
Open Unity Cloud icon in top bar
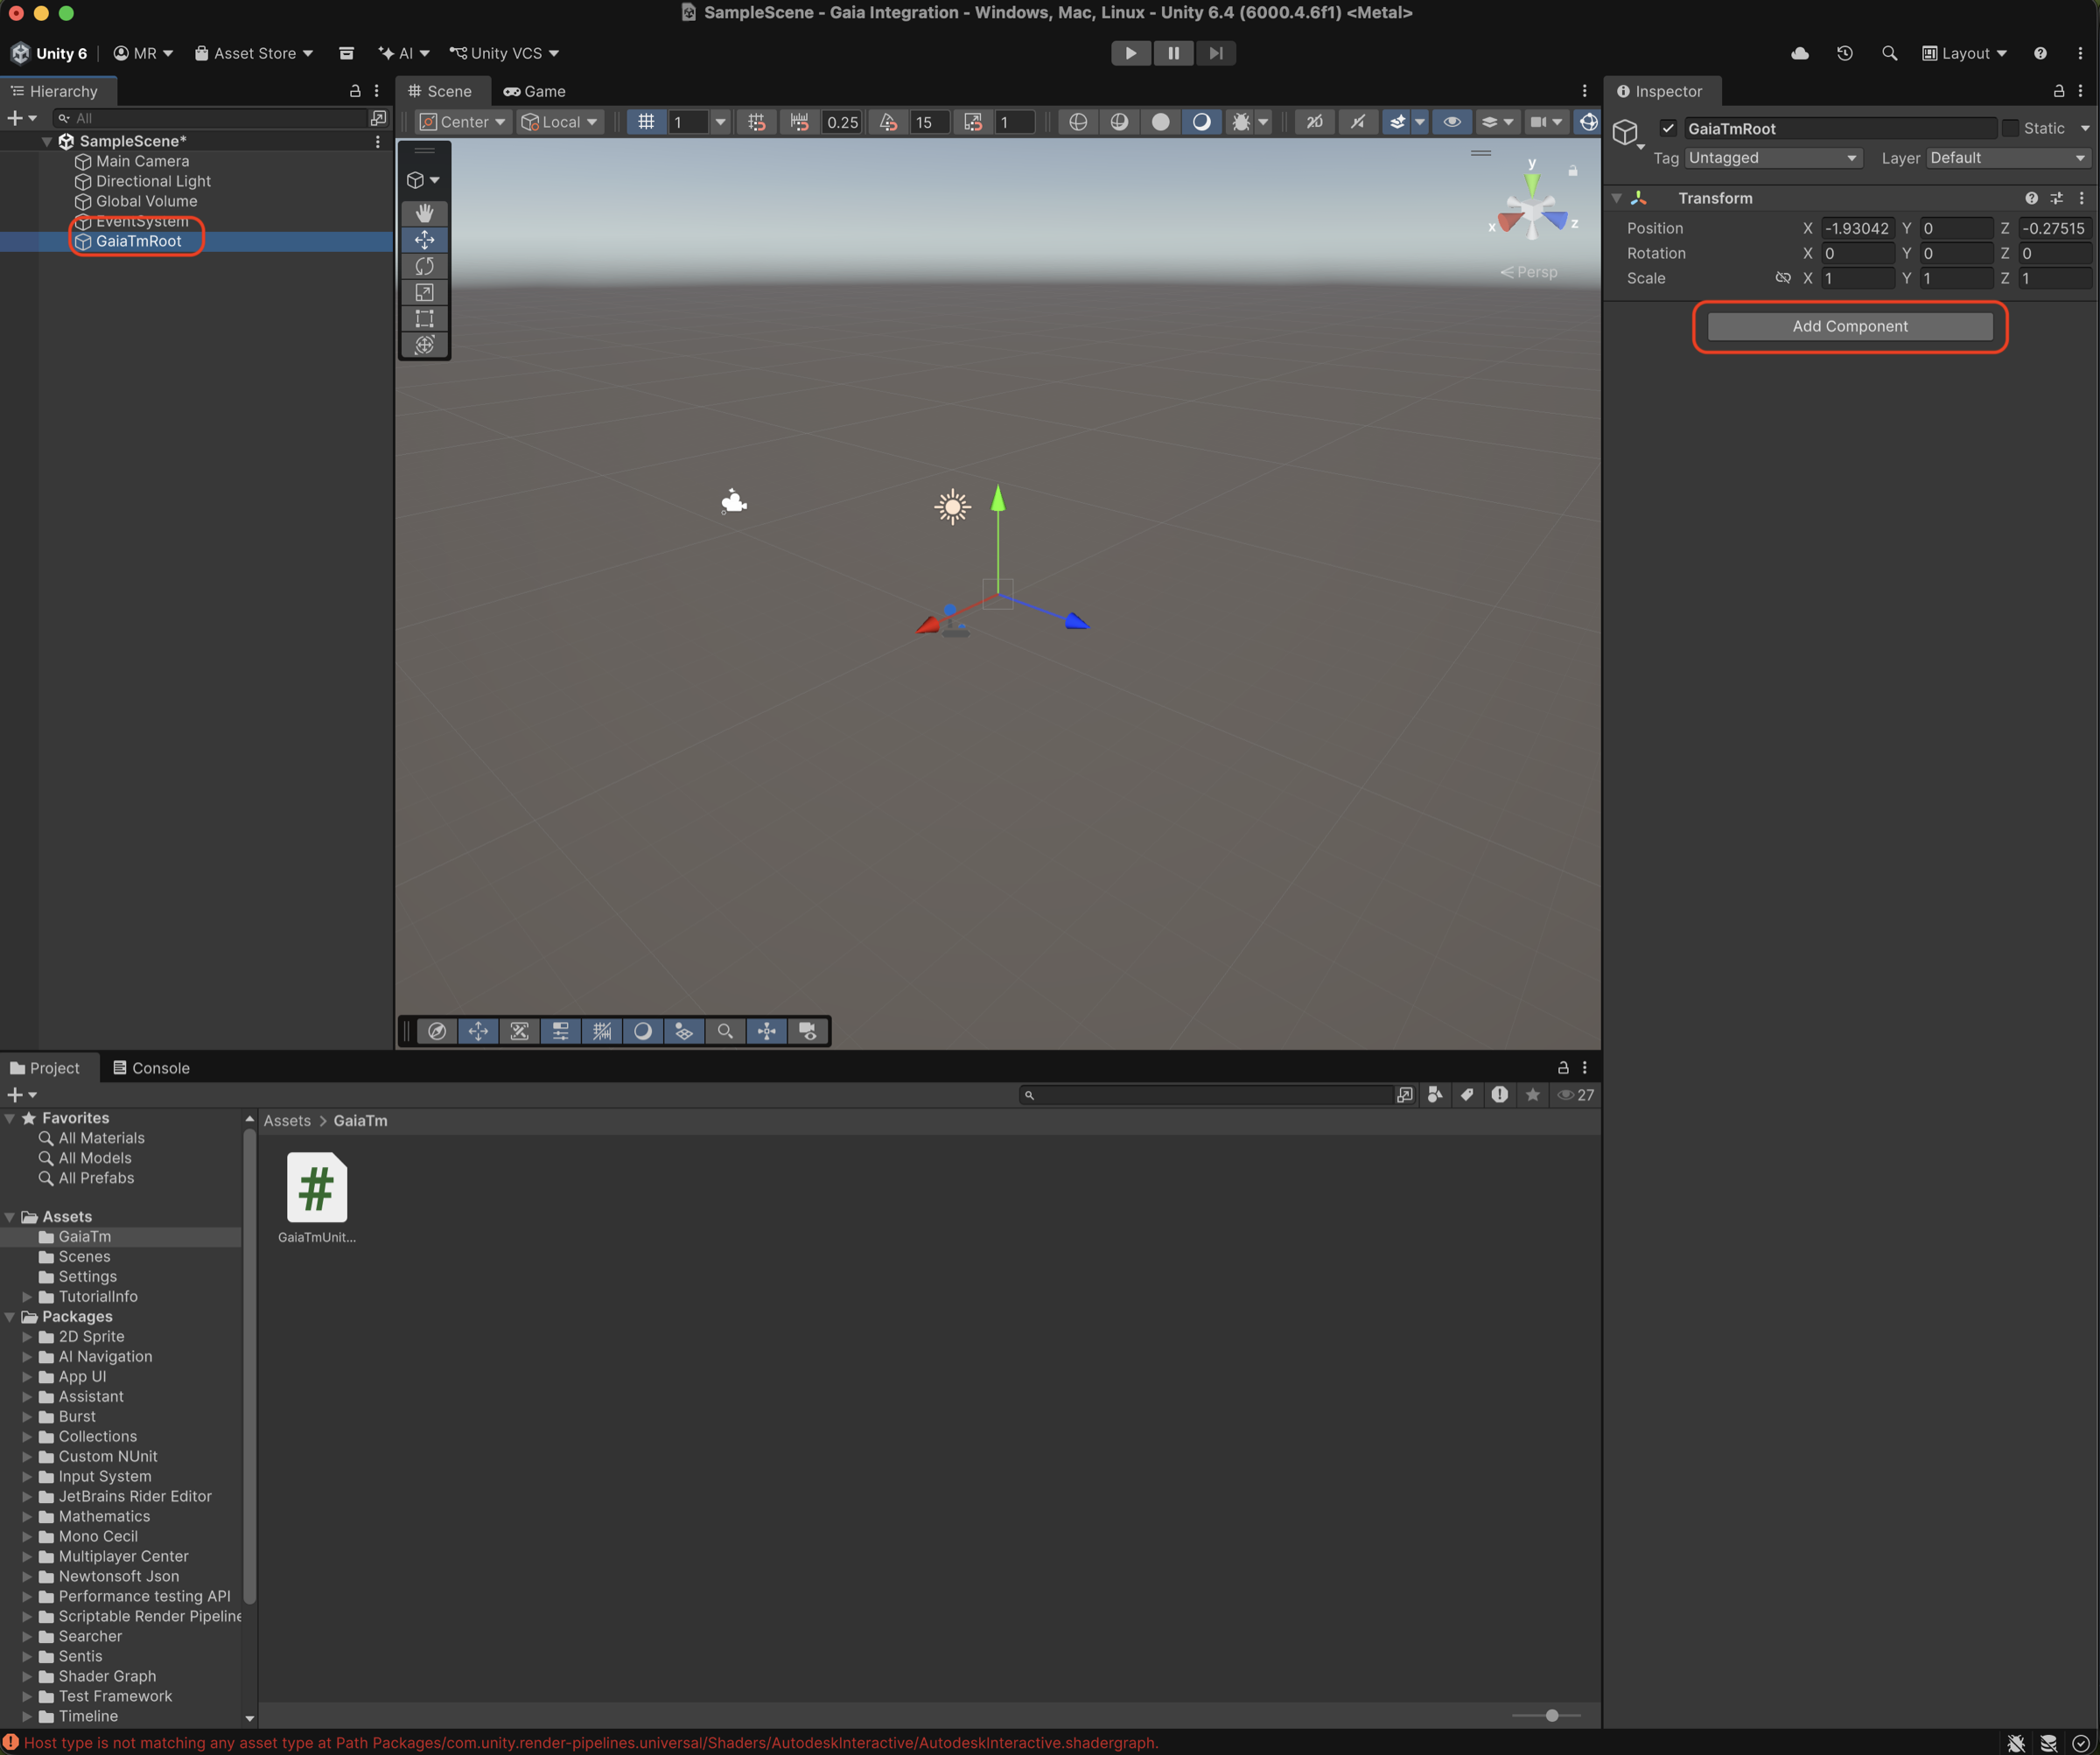[x=1800, y=53]
